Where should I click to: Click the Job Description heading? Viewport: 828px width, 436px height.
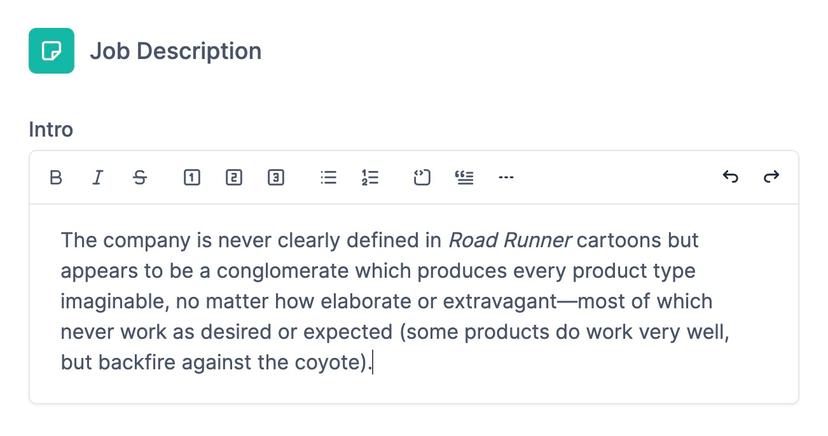point(176,51)
